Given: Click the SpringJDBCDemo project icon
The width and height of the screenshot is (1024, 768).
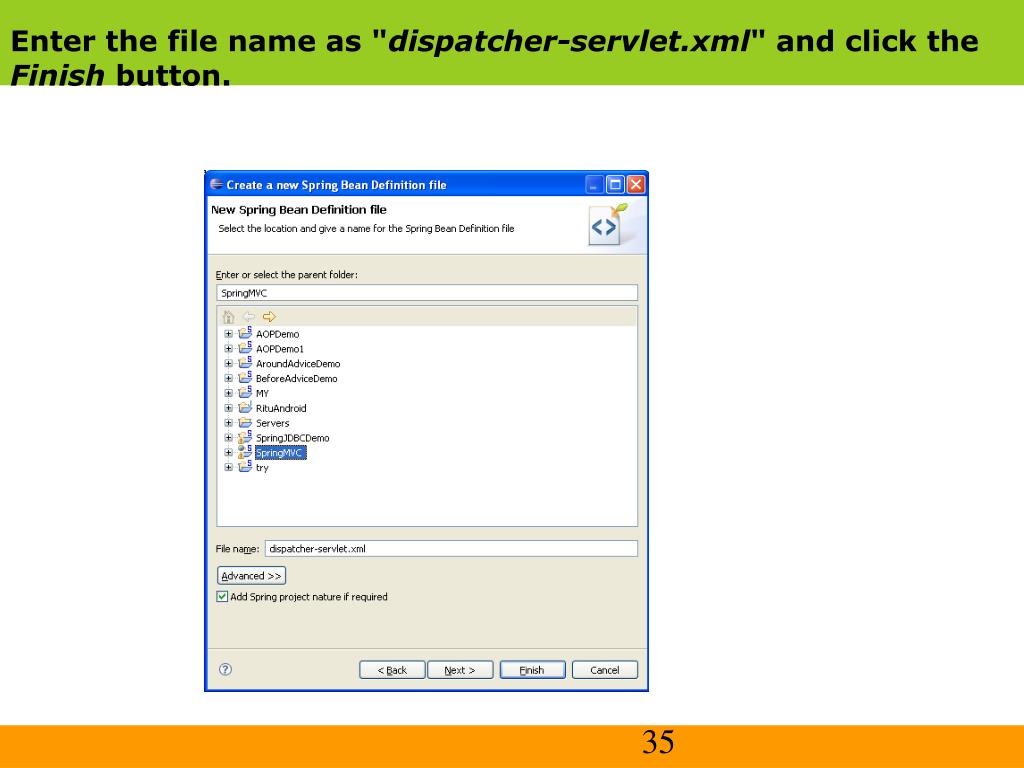Looking at the screenshot, I should pos(245,437).
